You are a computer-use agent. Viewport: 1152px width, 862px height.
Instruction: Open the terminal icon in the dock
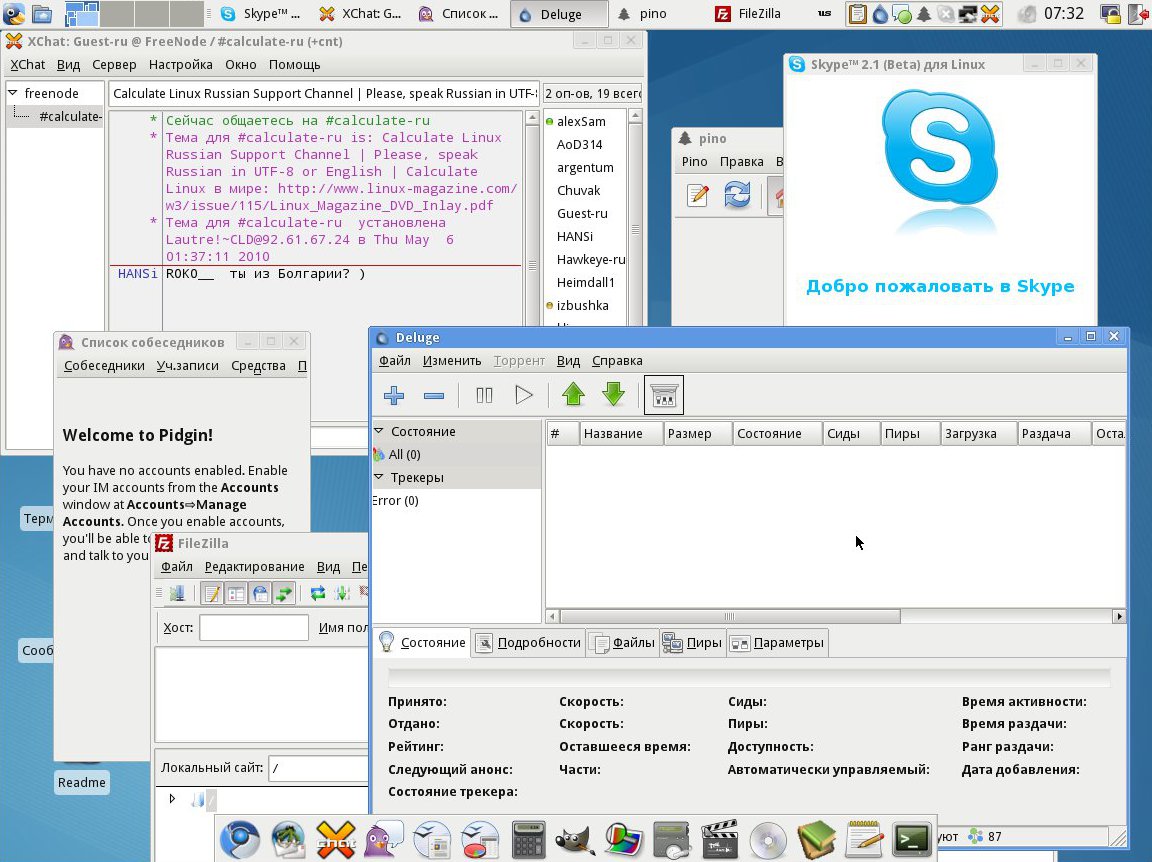tap(911, 838)
